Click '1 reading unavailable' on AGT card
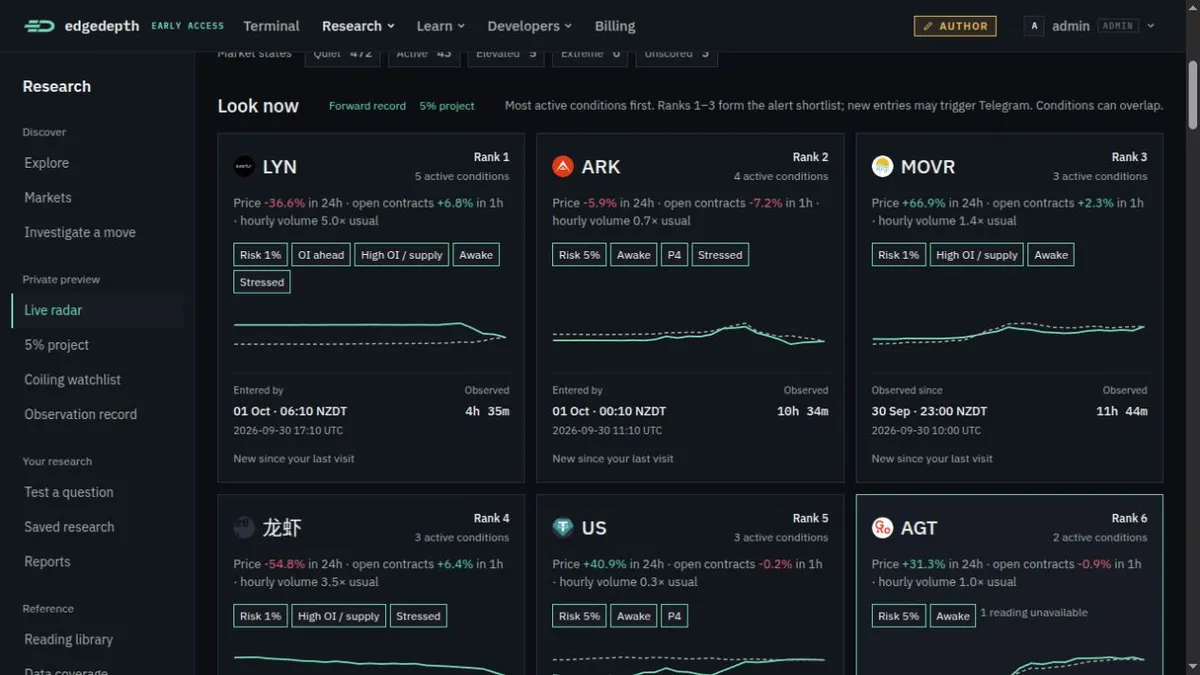The height and width of the screenshot is (675, 1200). 1034,613
